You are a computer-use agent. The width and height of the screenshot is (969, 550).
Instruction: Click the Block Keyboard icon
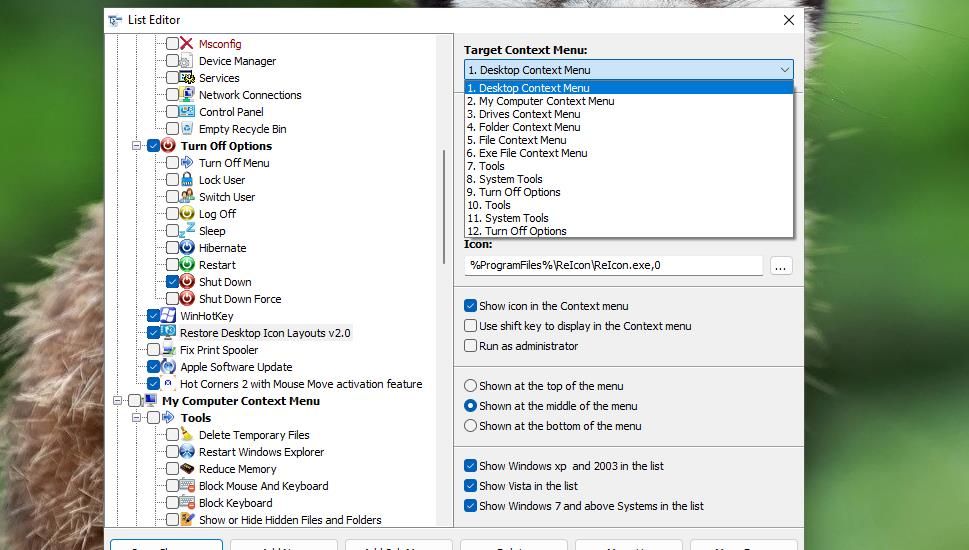pos(187,503)
